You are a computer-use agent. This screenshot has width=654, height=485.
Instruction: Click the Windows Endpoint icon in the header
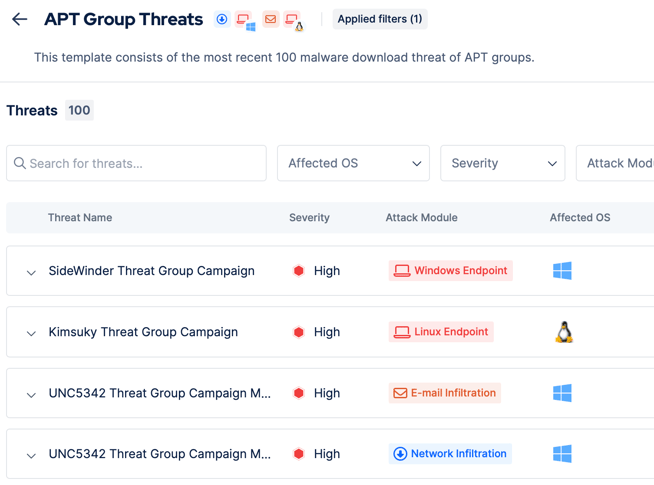coord(245,20)
